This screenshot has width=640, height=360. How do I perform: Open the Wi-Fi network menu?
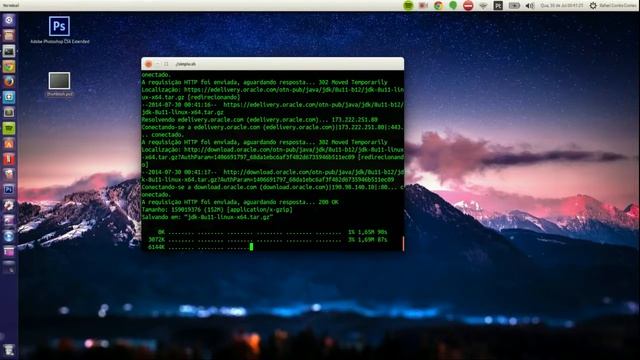coord(483,6)
